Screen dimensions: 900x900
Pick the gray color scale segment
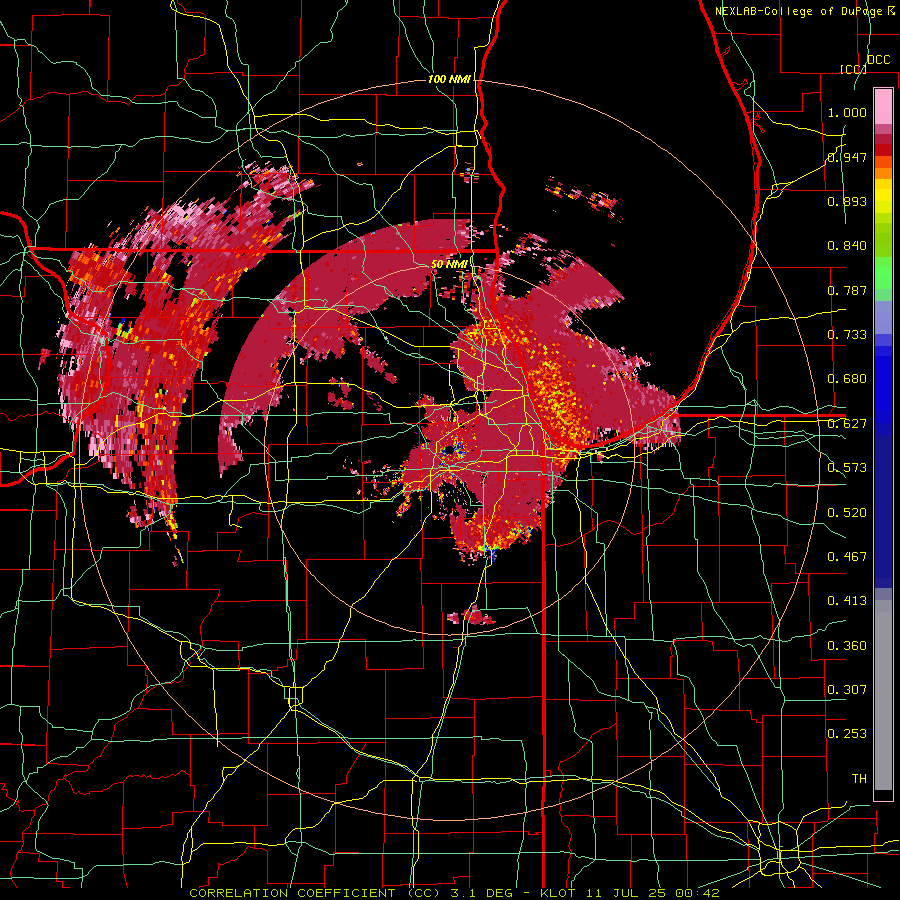click(883, 695)
